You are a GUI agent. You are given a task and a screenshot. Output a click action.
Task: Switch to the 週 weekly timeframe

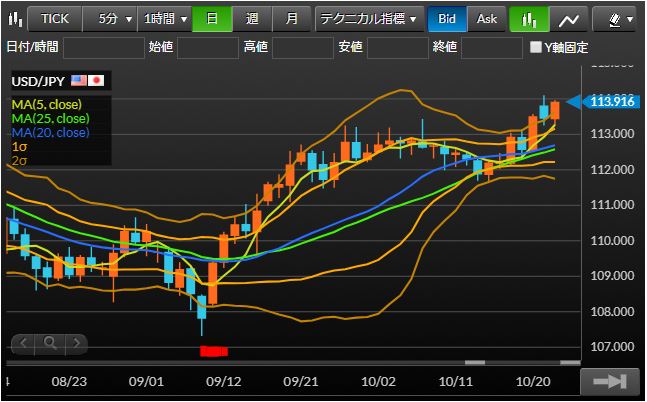click(252, 19)
